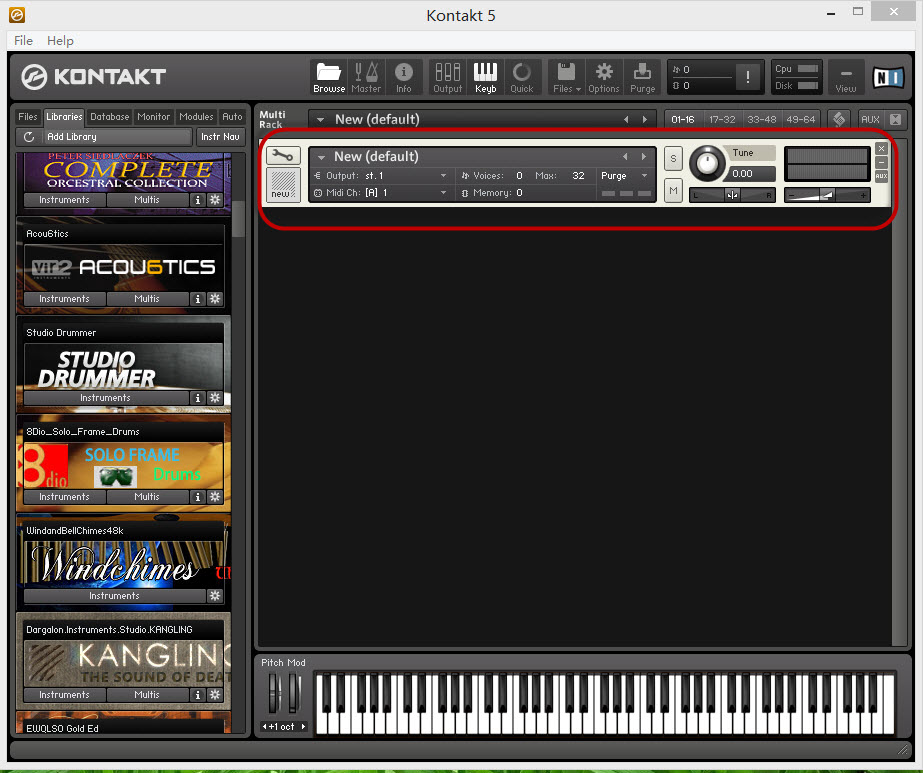The height and width of the screenshot is (773, 923).
Task: Open Acou6tics Instruments list
Action: [64, 298]
